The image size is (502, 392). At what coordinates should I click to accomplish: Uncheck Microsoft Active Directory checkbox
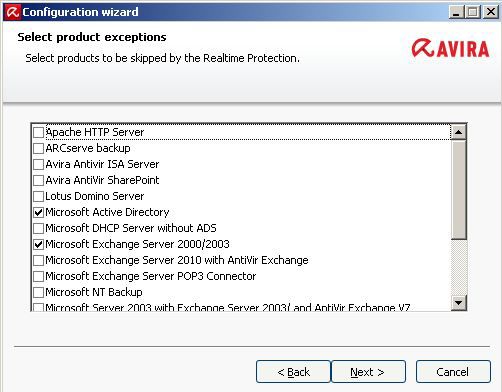pyautogui.click(x=39, y=212)
